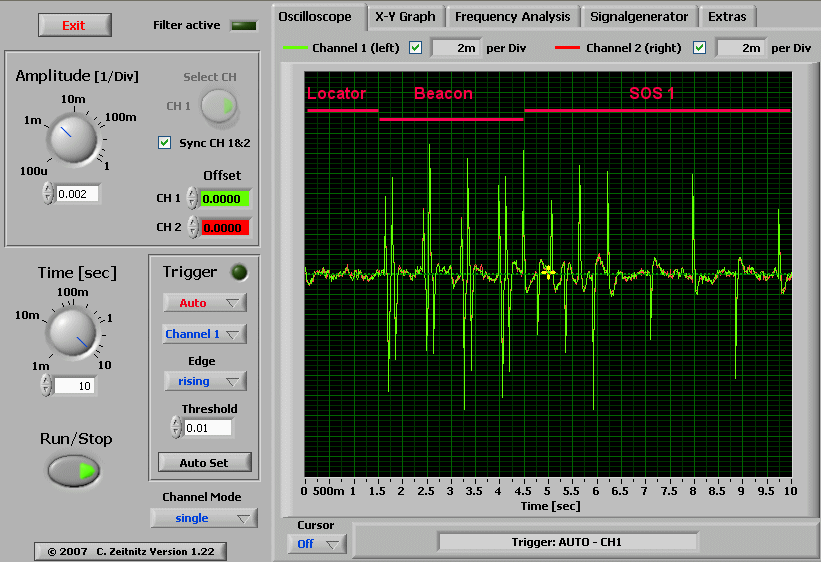Click the 100m mark on Amplitude dial
821x562 pixels.
(121, 117)
